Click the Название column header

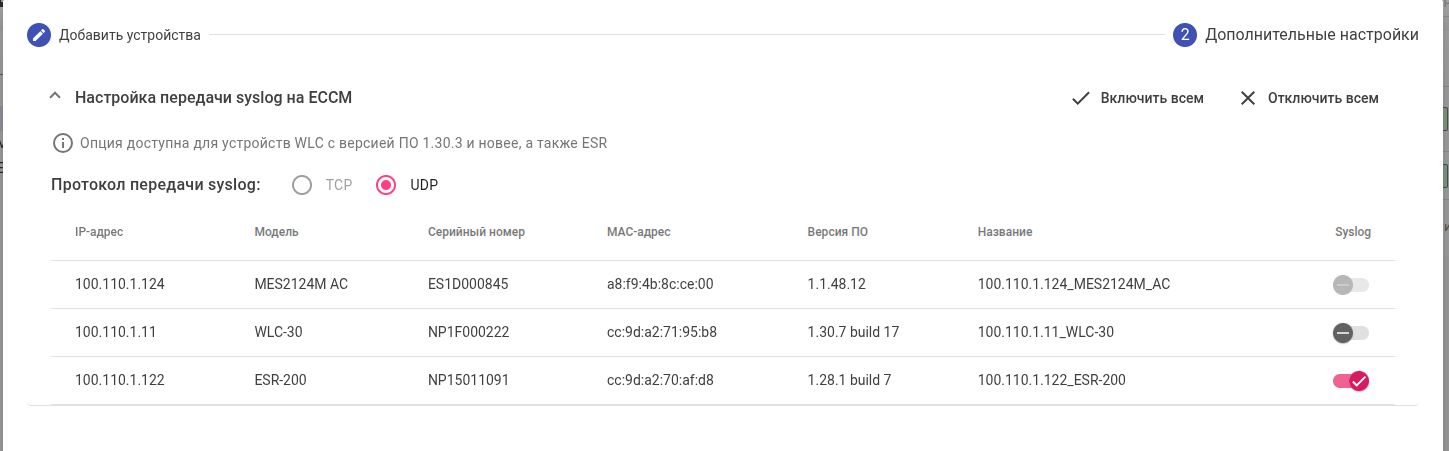pyautogui.click(x=1005, y=232)
